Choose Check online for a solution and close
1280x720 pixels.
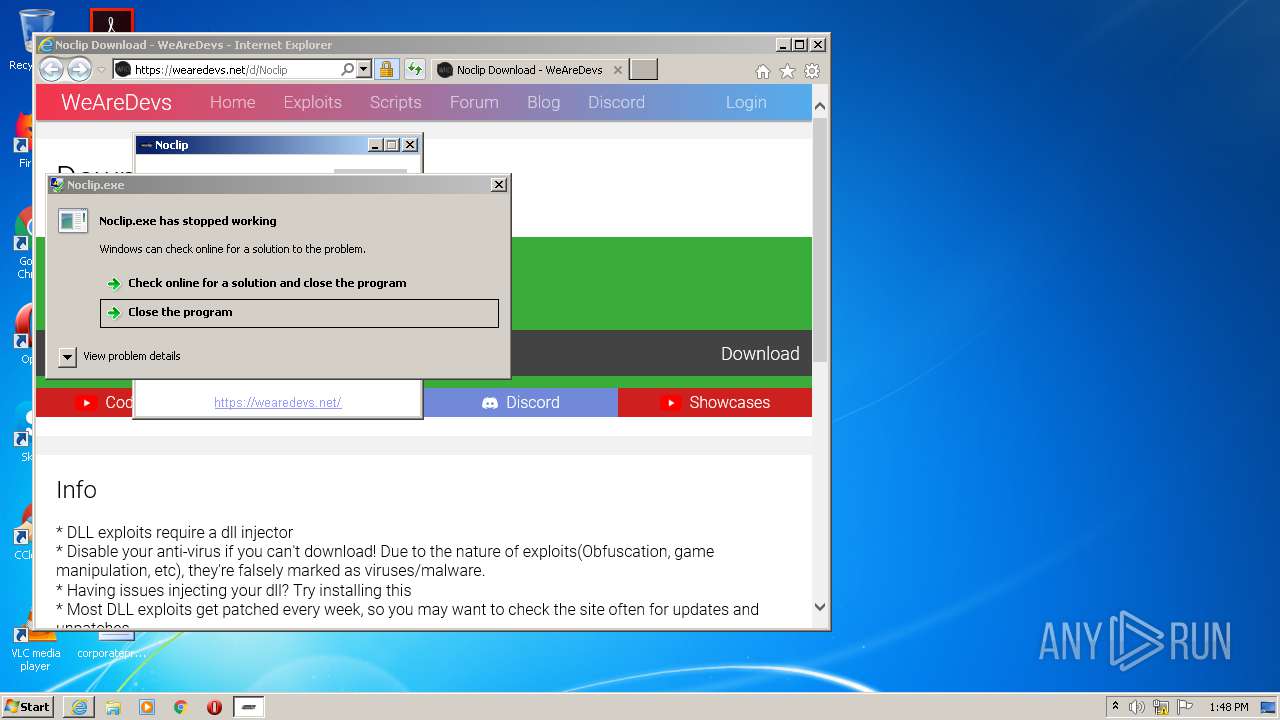pos(299,283)
